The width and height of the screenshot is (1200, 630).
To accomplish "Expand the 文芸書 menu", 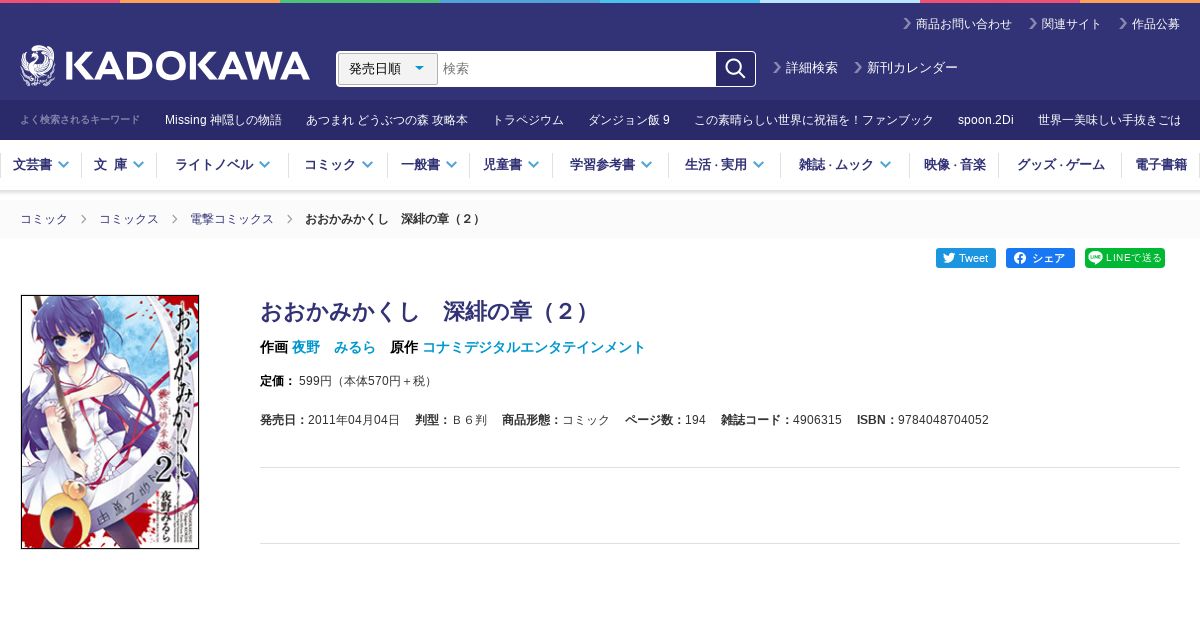I will (x=41, y=165).
